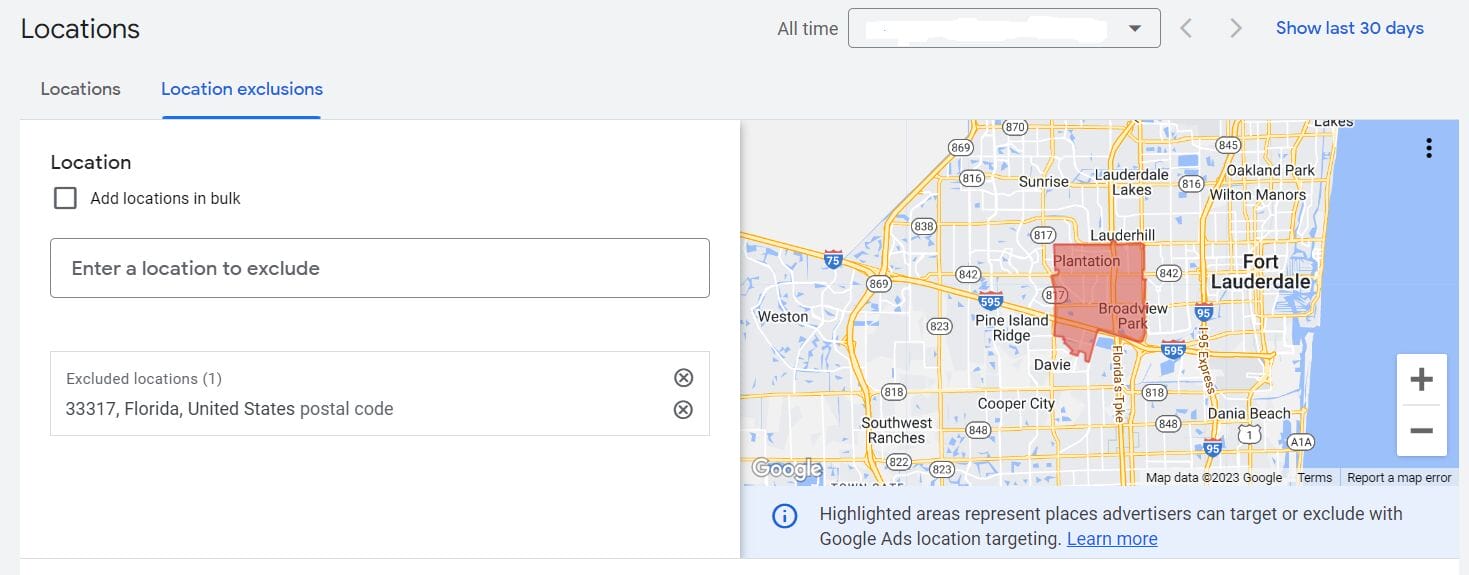The height and width of the screenshot is (575, 1469).
Task: Click the info icon beside highlighted areas note
Action: 785,516
